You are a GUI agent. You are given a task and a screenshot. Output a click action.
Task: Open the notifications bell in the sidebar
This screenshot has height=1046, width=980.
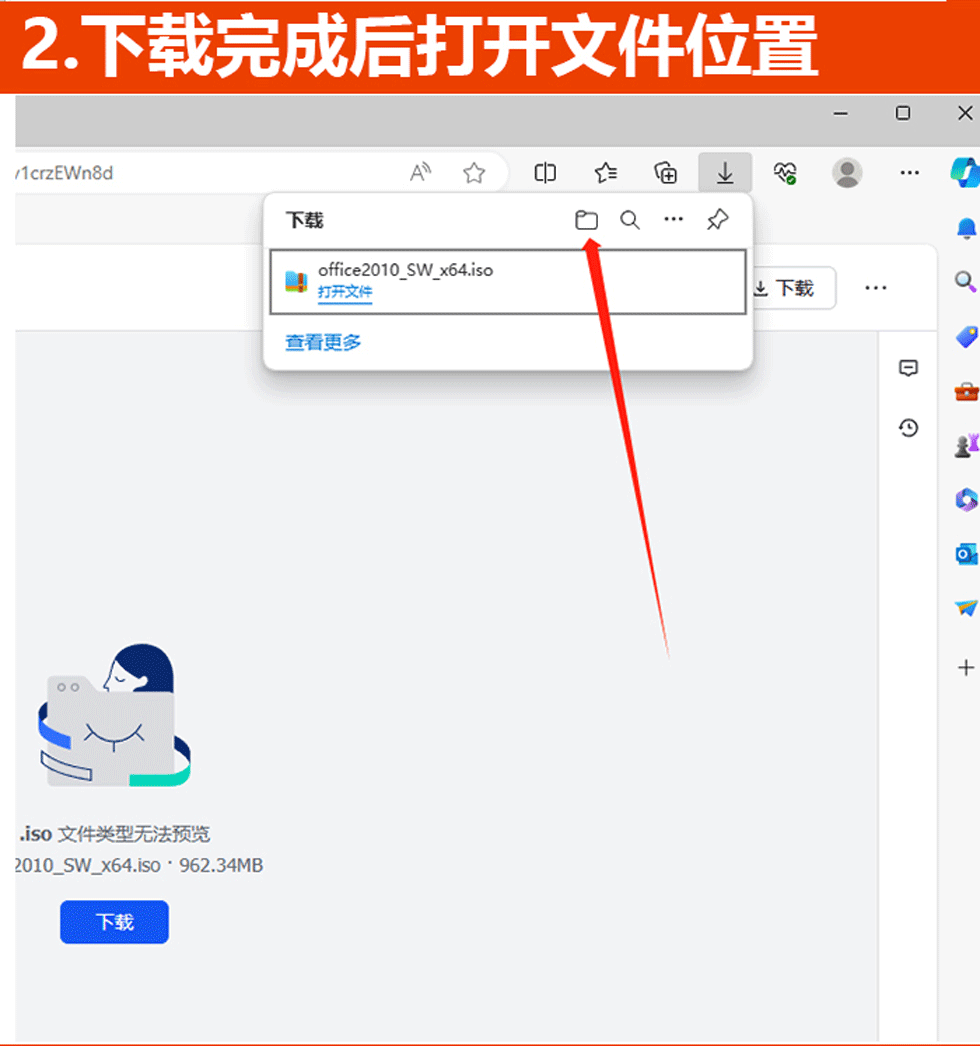pos(966,228)
